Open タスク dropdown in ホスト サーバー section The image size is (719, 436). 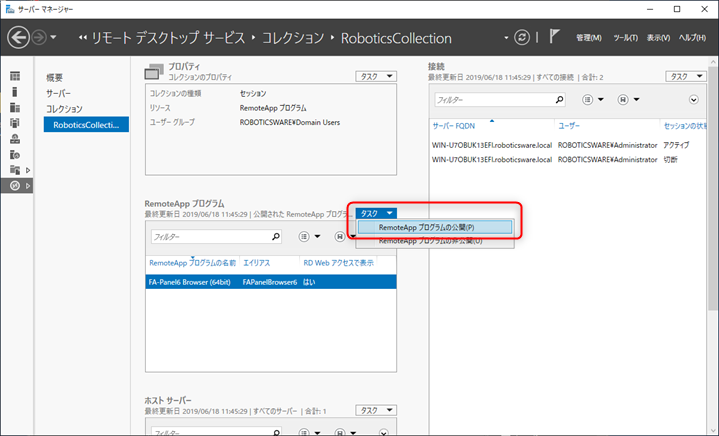(376, 410)
